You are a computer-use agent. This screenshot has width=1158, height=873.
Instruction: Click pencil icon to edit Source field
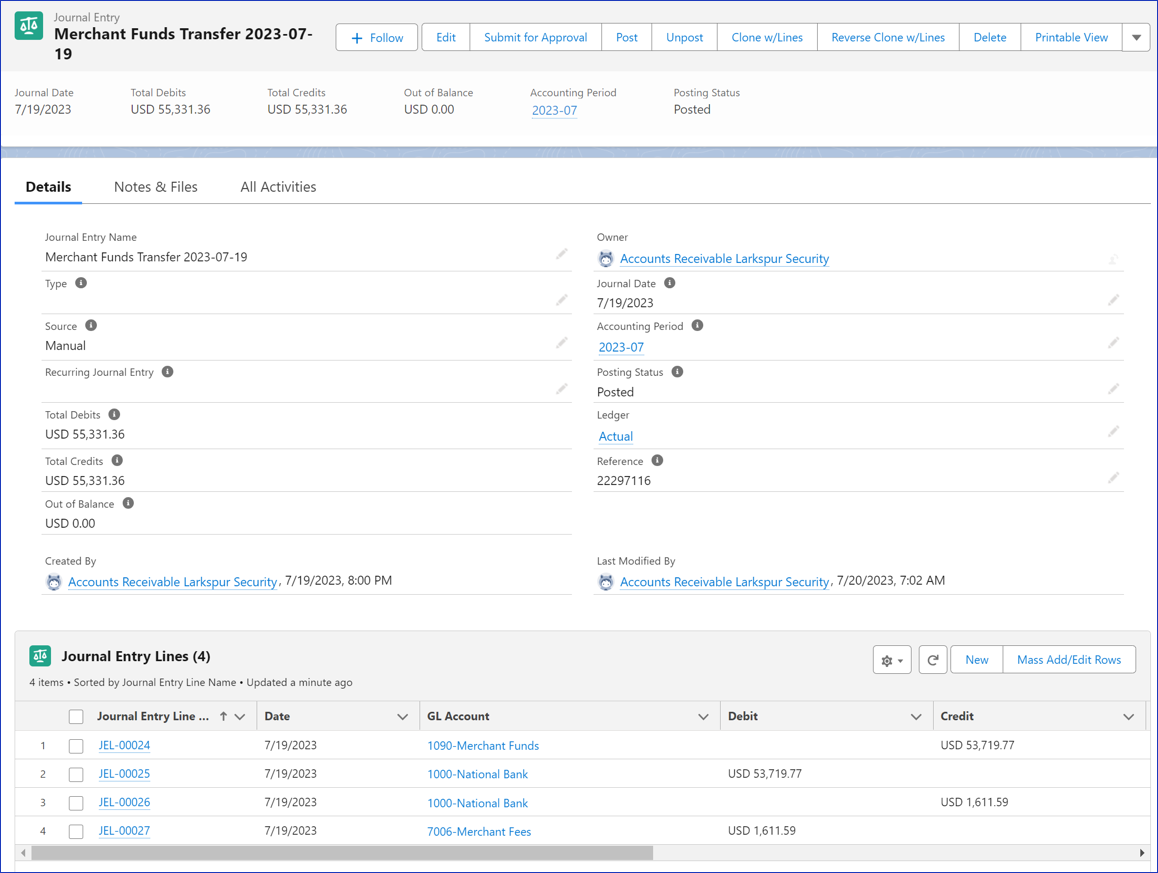[x=562, y=343]
